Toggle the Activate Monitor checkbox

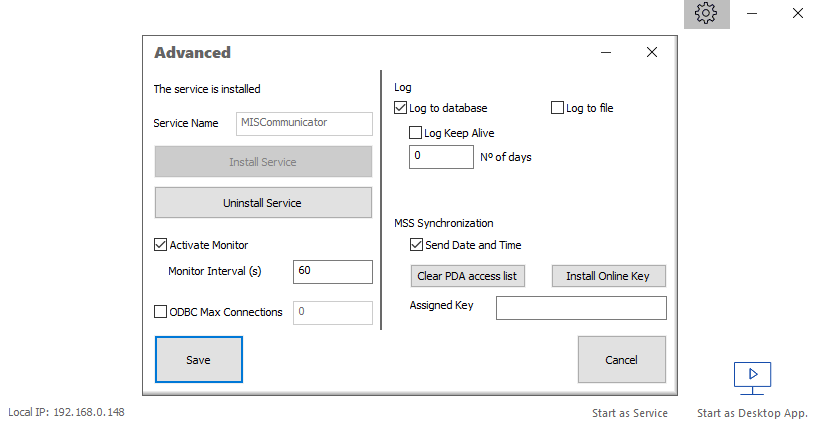pyautogui.click(x=161, y=244)
